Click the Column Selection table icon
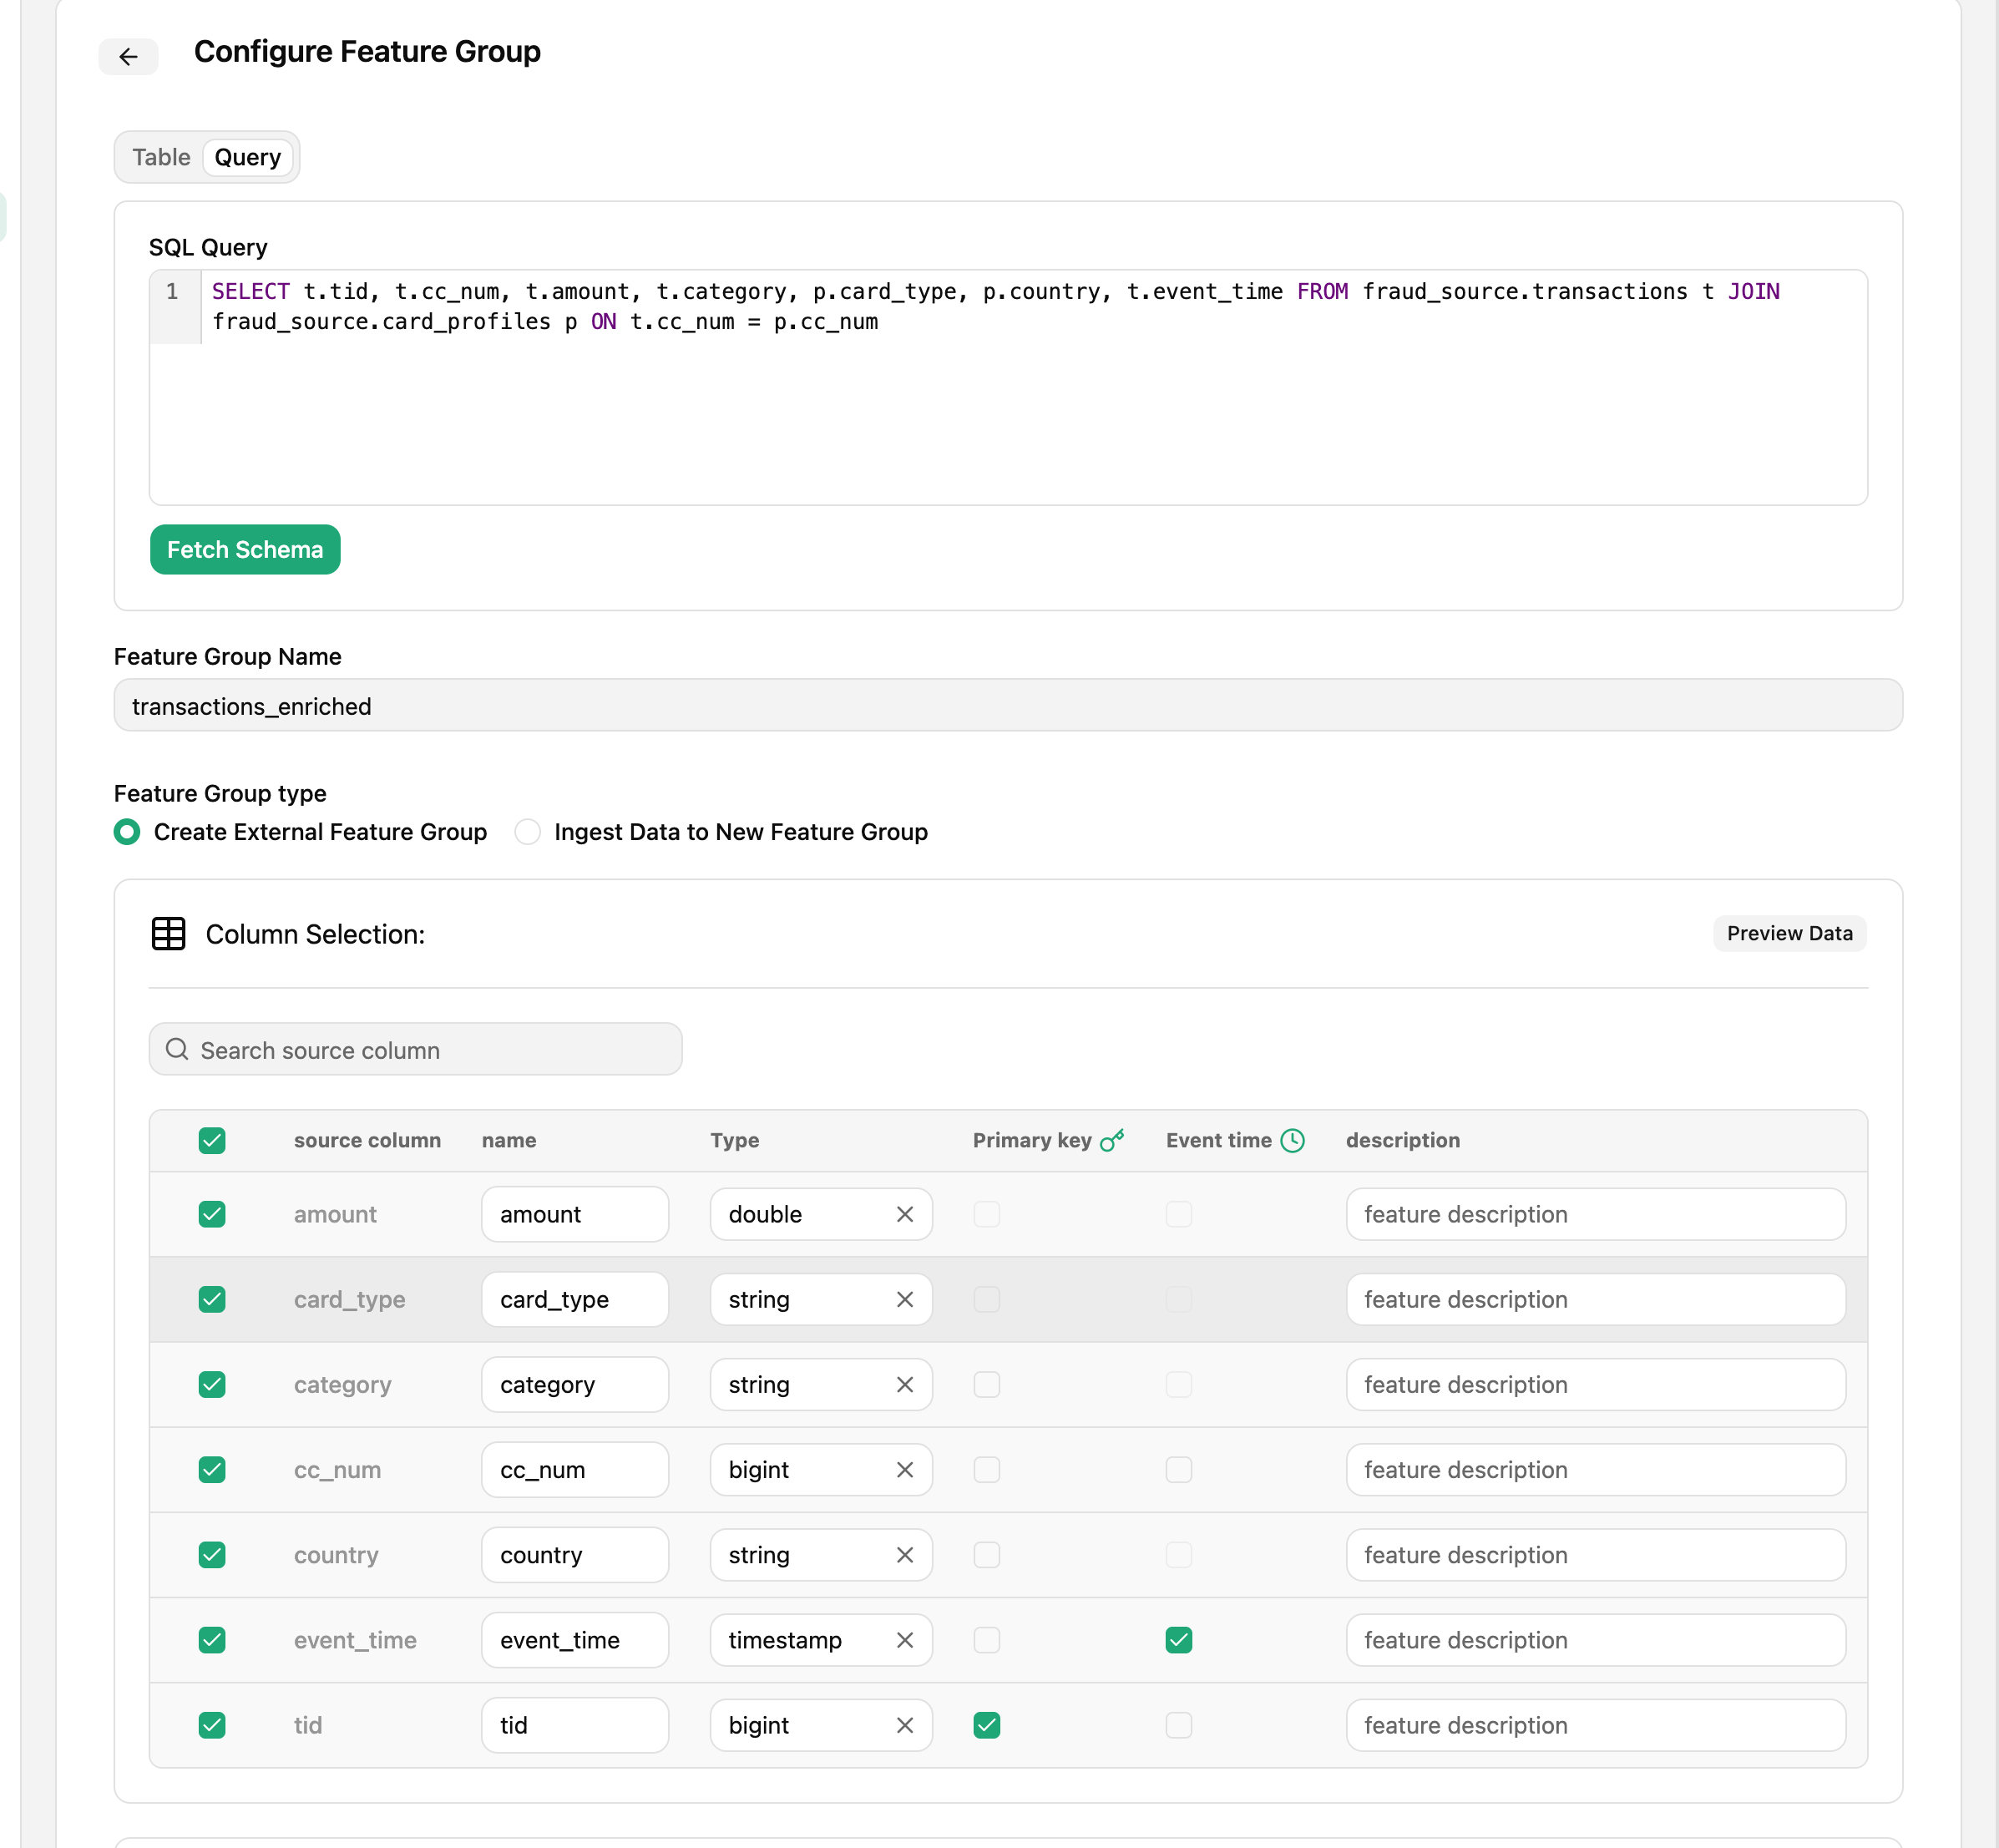The height and width of the screenshot is (1848, 1999). (168, 934)
